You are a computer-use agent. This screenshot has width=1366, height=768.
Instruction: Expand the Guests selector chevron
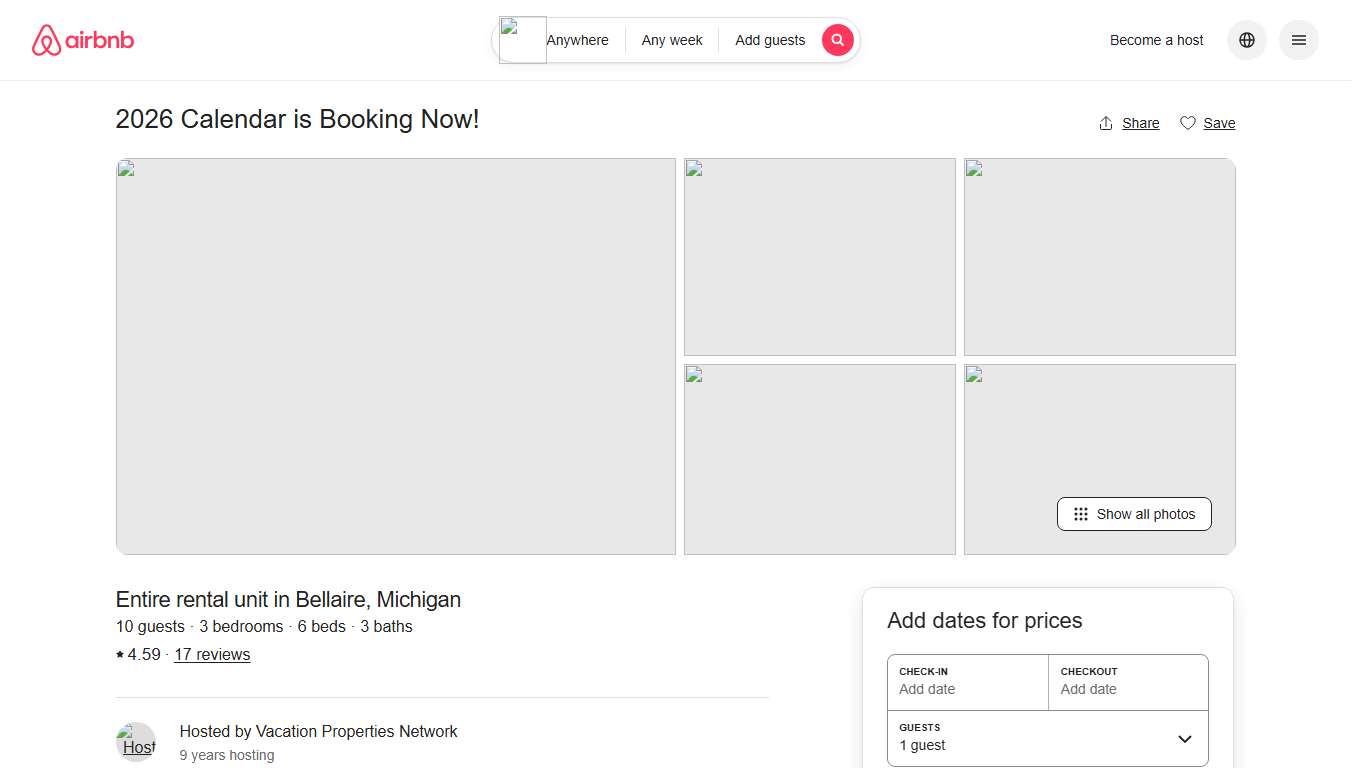pos(1182,738)
